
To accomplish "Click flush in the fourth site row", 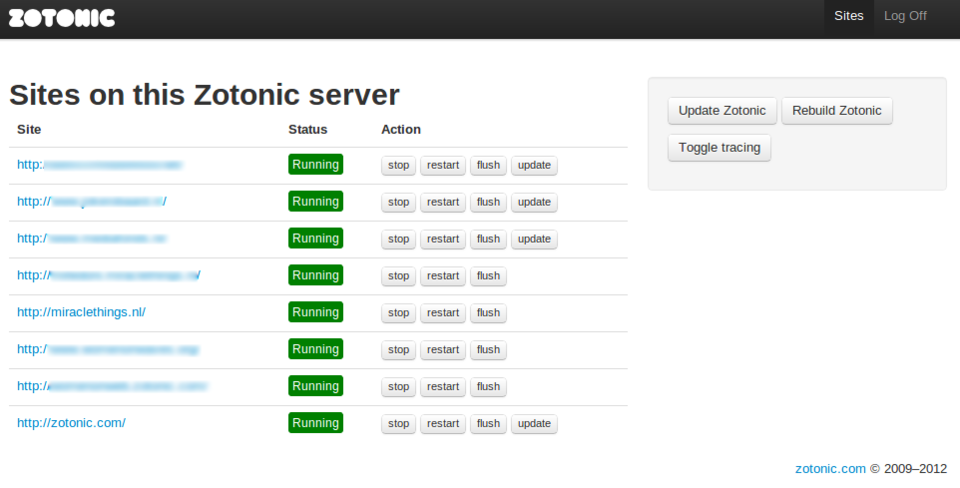I will point(488,276).
